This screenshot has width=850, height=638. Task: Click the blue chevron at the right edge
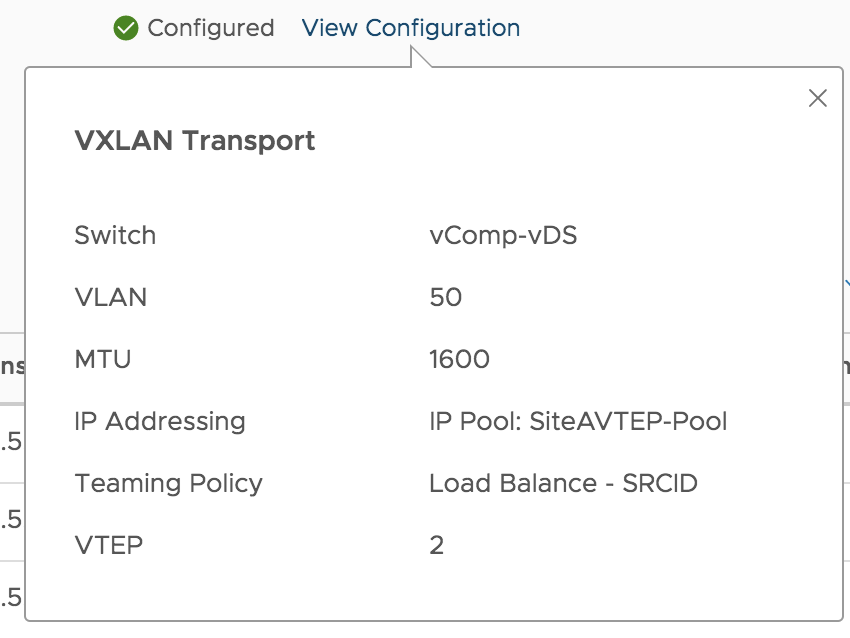click(x=847, y=283)
